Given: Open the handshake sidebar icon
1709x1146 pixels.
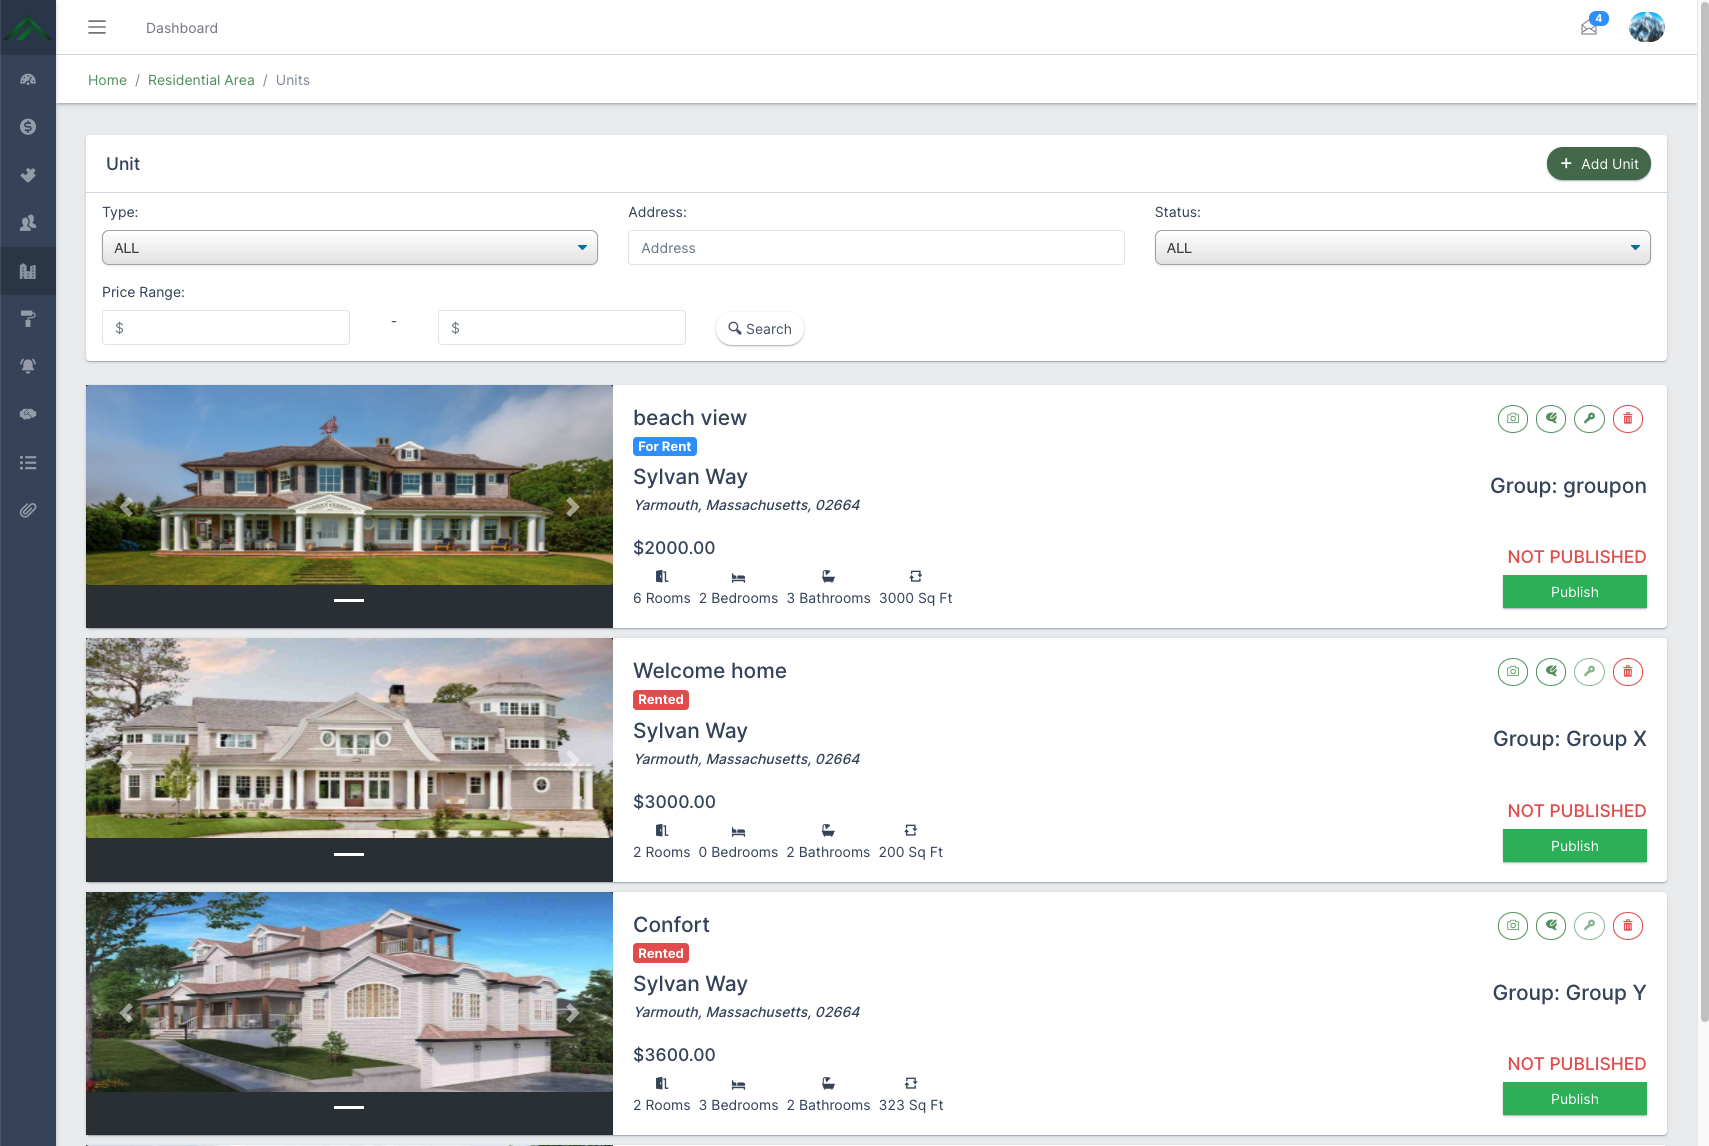Looking at the screenshot, I should pyautogui.click(x=28, y=414).
